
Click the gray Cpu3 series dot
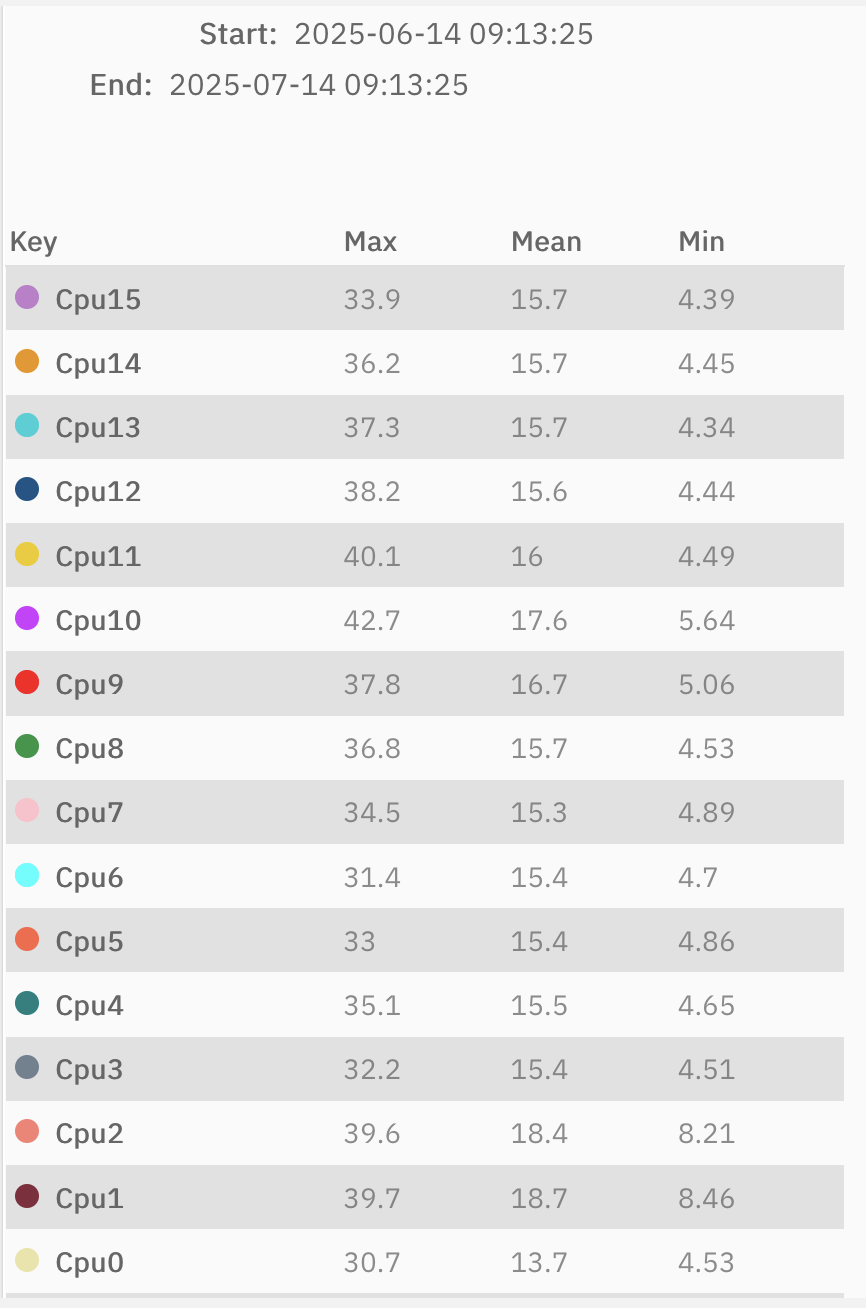(27, 1068)
